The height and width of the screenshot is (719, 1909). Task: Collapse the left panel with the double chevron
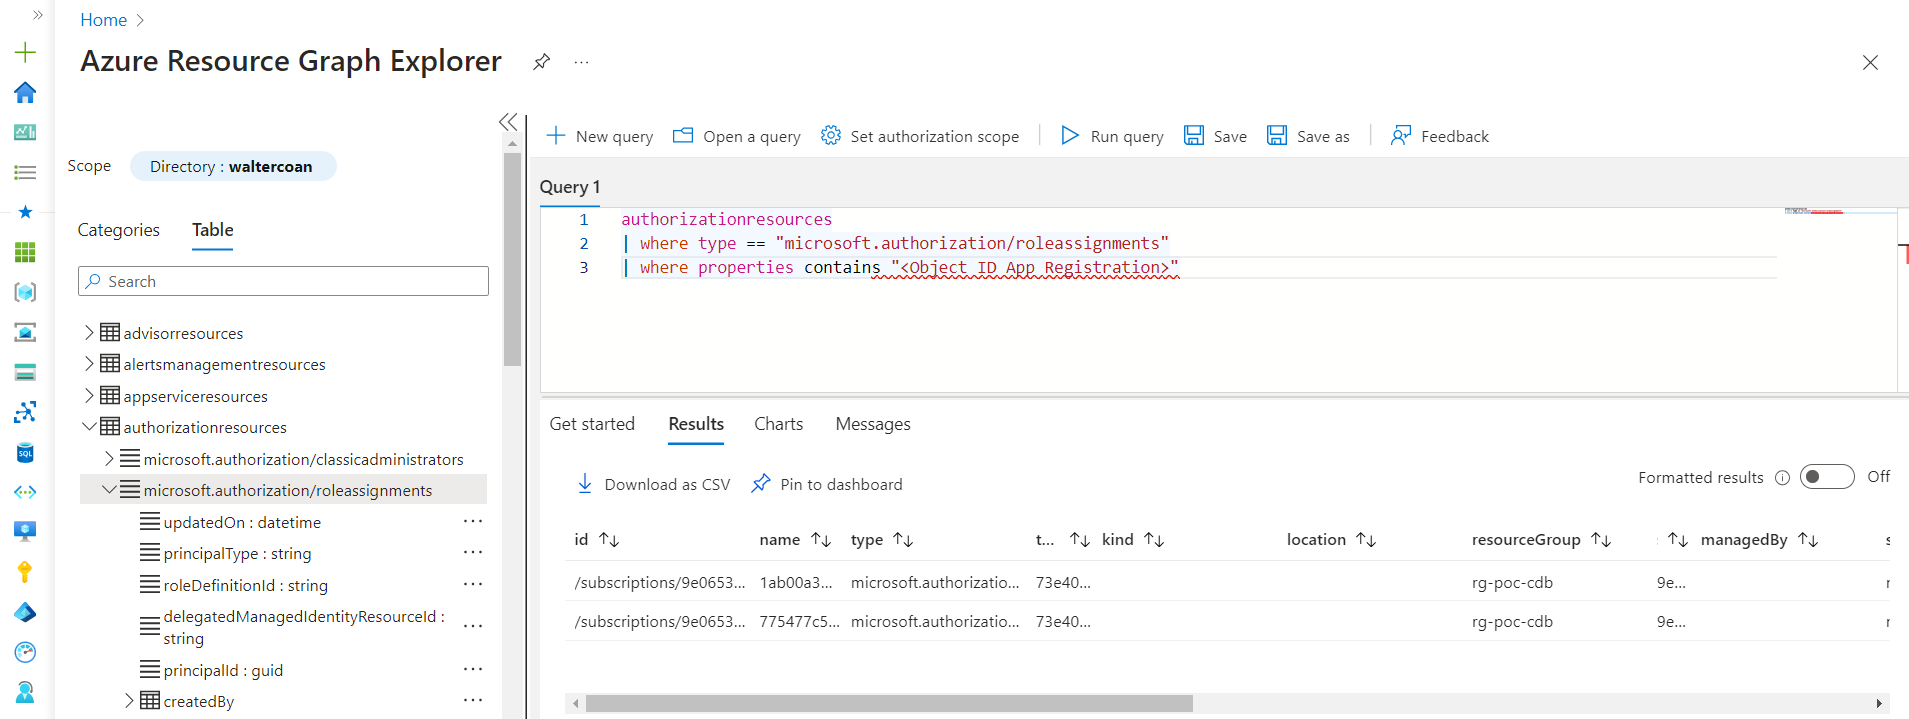[508, 122]
